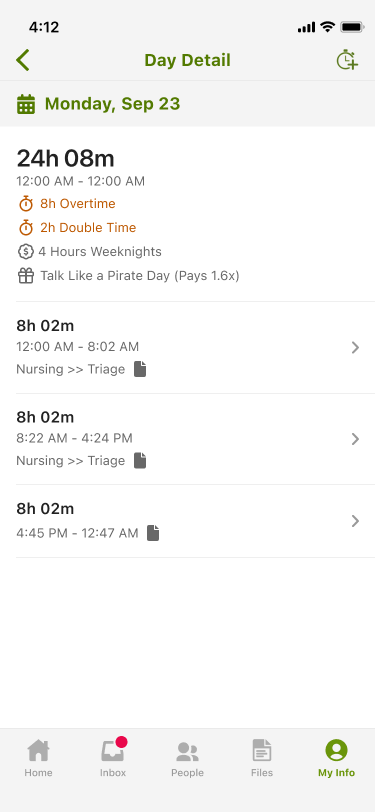The height and width of the screenshot is (812, 375).
Task: Open the Files tab
Action: point(262,758)
